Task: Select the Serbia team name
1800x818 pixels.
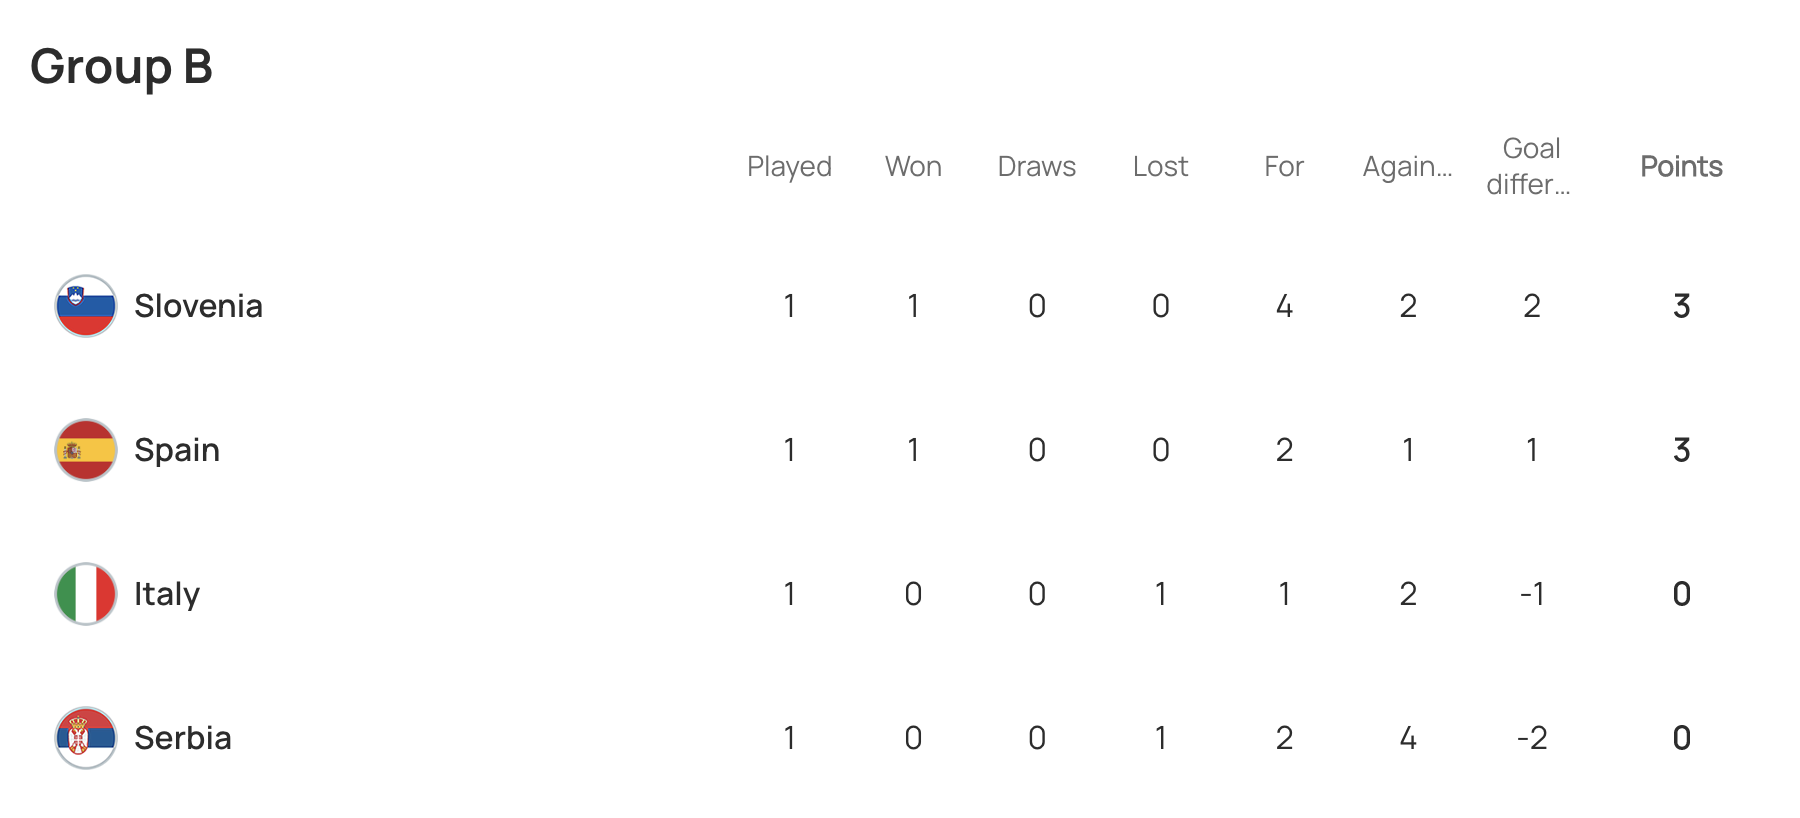Action: (x=183, y=738)
